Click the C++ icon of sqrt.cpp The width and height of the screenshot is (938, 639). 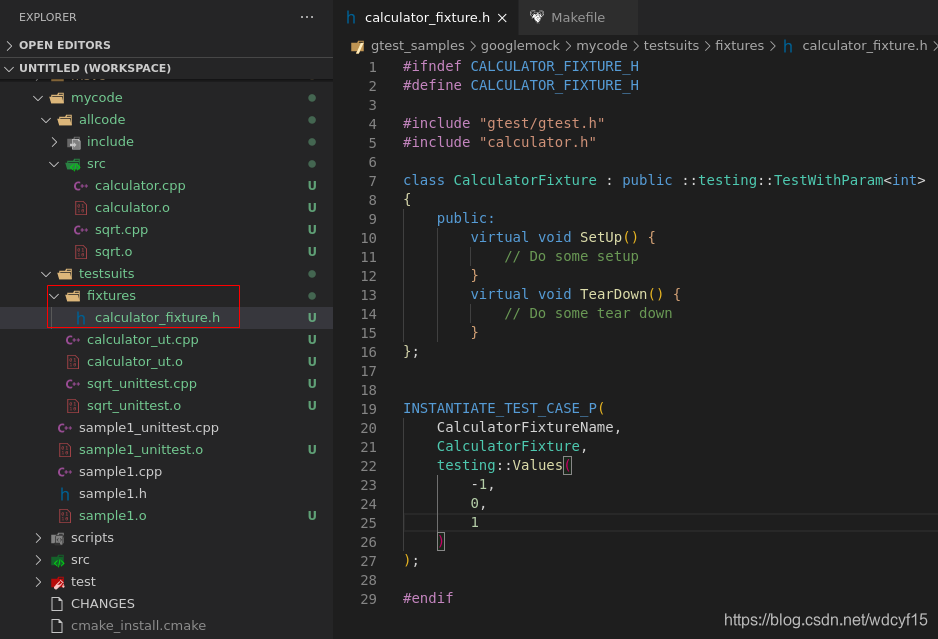[81, 230]
